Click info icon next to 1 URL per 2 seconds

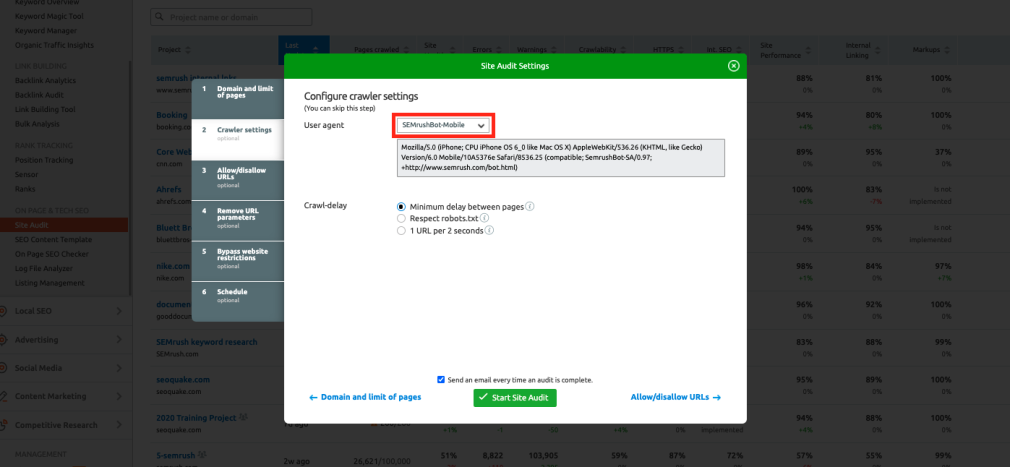click(x=490, y=230)
